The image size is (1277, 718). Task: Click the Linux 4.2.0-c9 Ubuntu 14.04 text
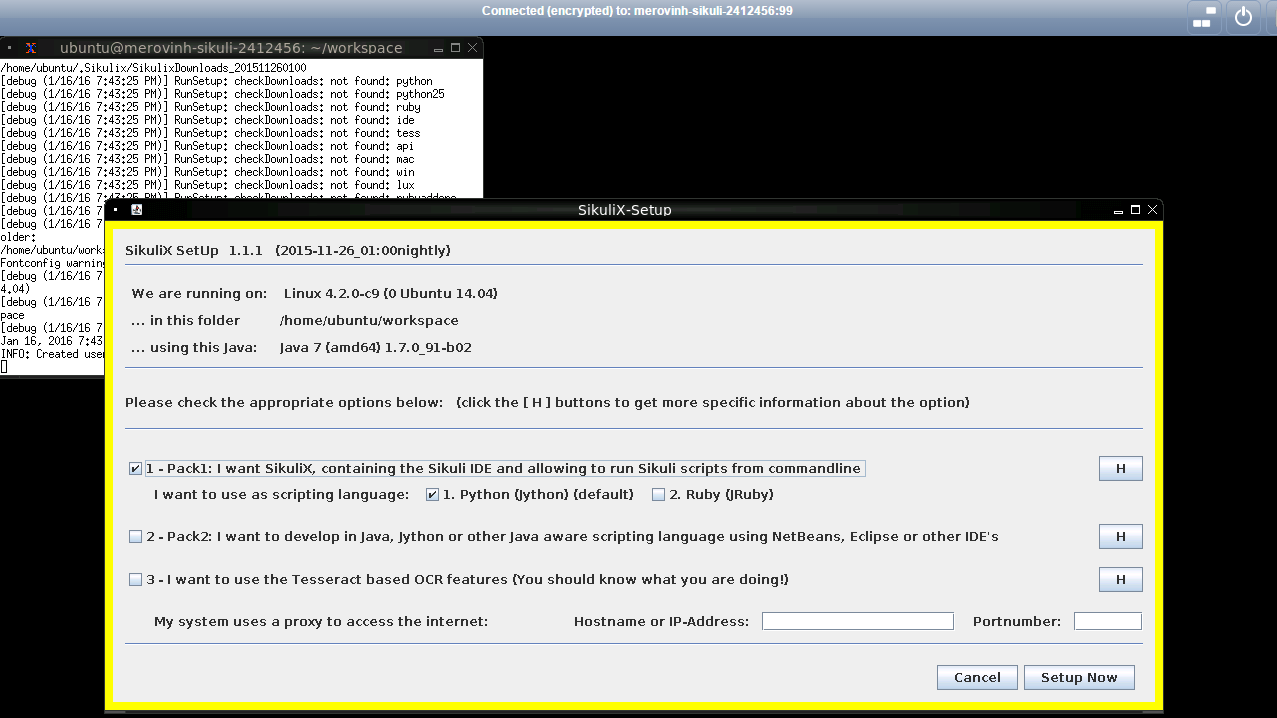click(x=390, y=293)
